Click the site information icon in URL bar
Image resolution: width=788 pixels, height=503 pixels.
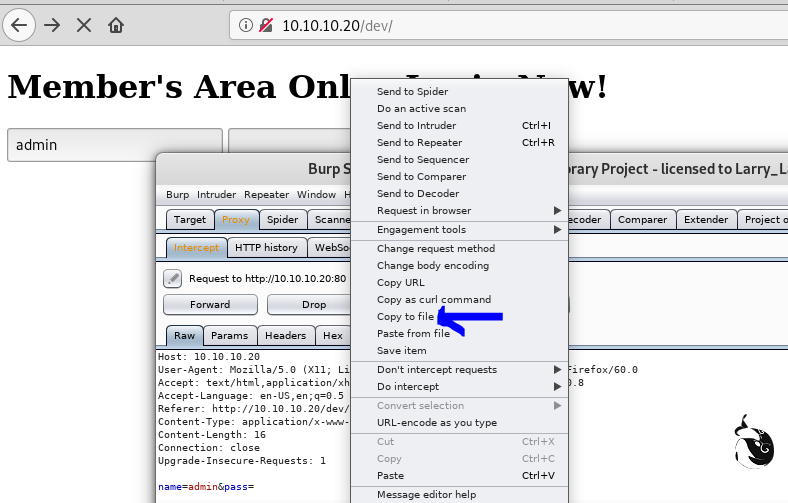coord(246,25)
